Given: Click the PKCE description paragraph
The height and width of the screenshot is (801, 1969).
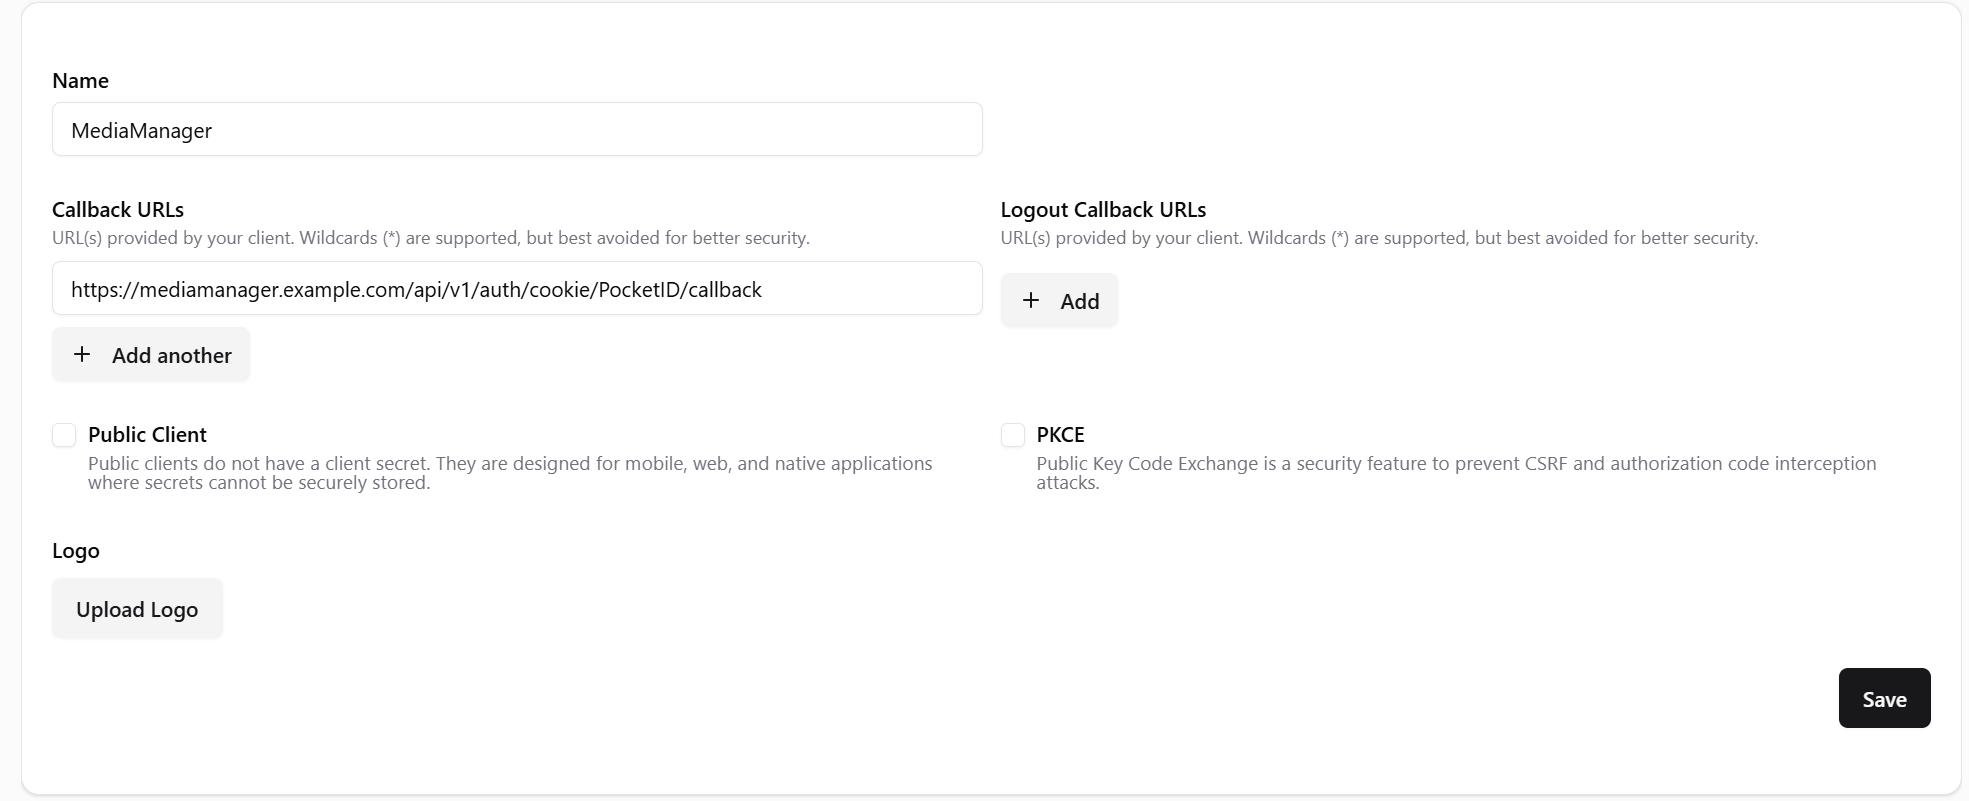Looking at the screenshot, I should pos(1455,473).
